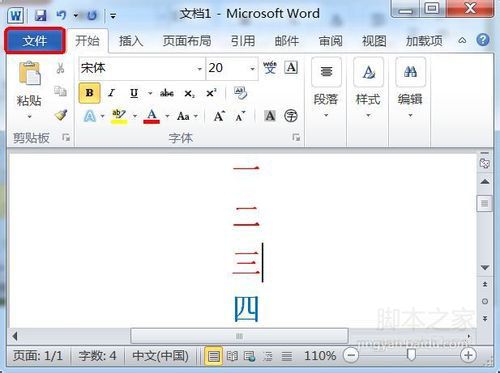Click the phonetic guide (wén) icon
Viewport: 500px width, 373px height.
tap(270, 68)
